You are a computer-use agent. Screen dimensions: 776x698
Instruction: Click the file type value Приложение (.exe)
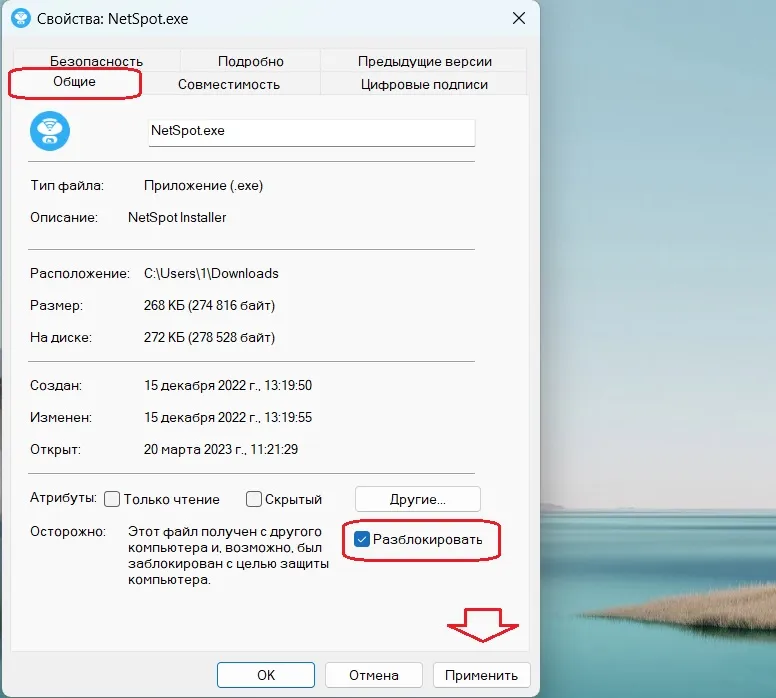coord(203,186)
